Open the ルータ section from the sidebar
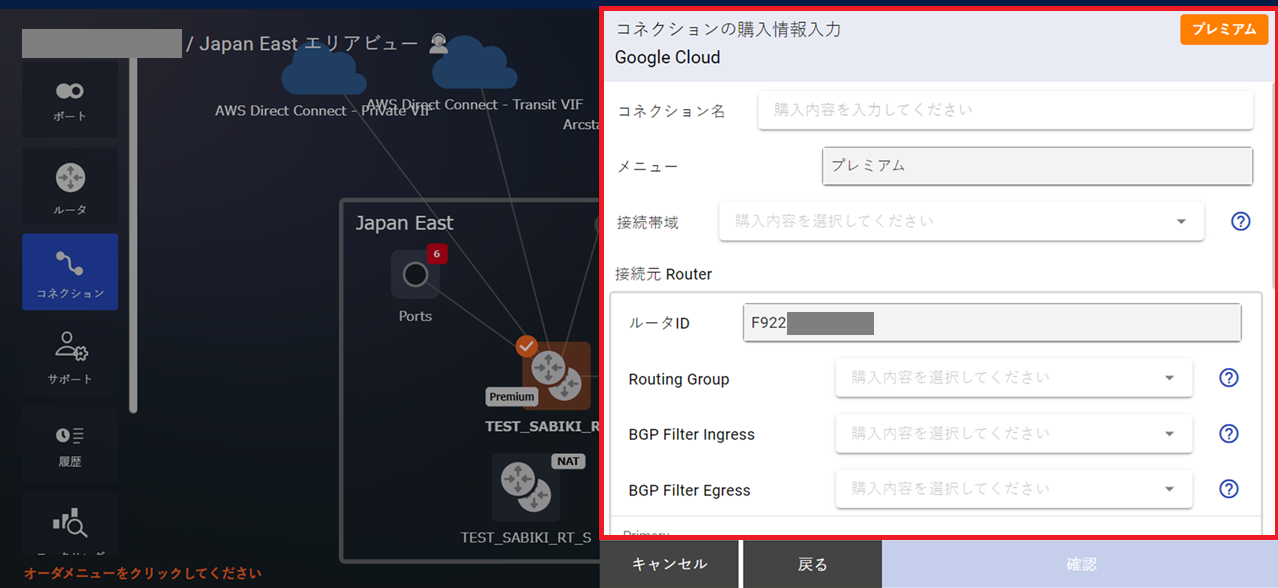 point(70,186)
